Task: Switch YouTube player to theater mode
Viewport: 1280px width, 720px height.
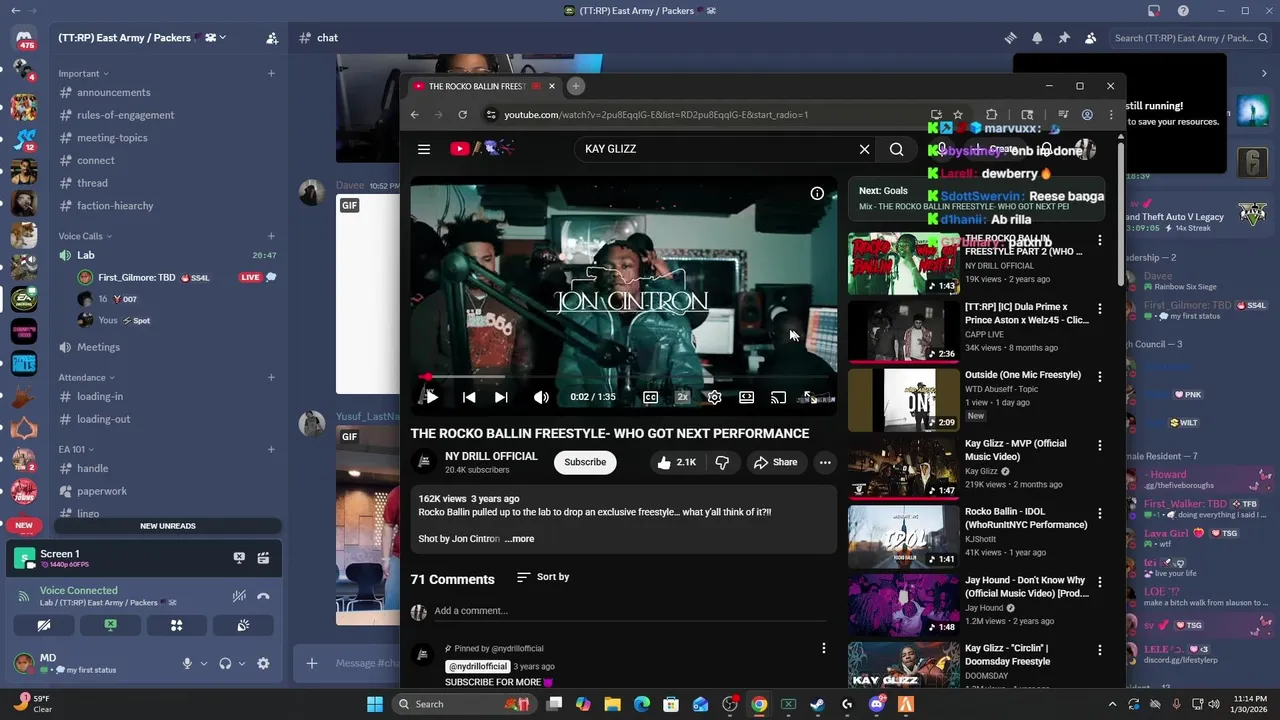Action: coord(746,397)
